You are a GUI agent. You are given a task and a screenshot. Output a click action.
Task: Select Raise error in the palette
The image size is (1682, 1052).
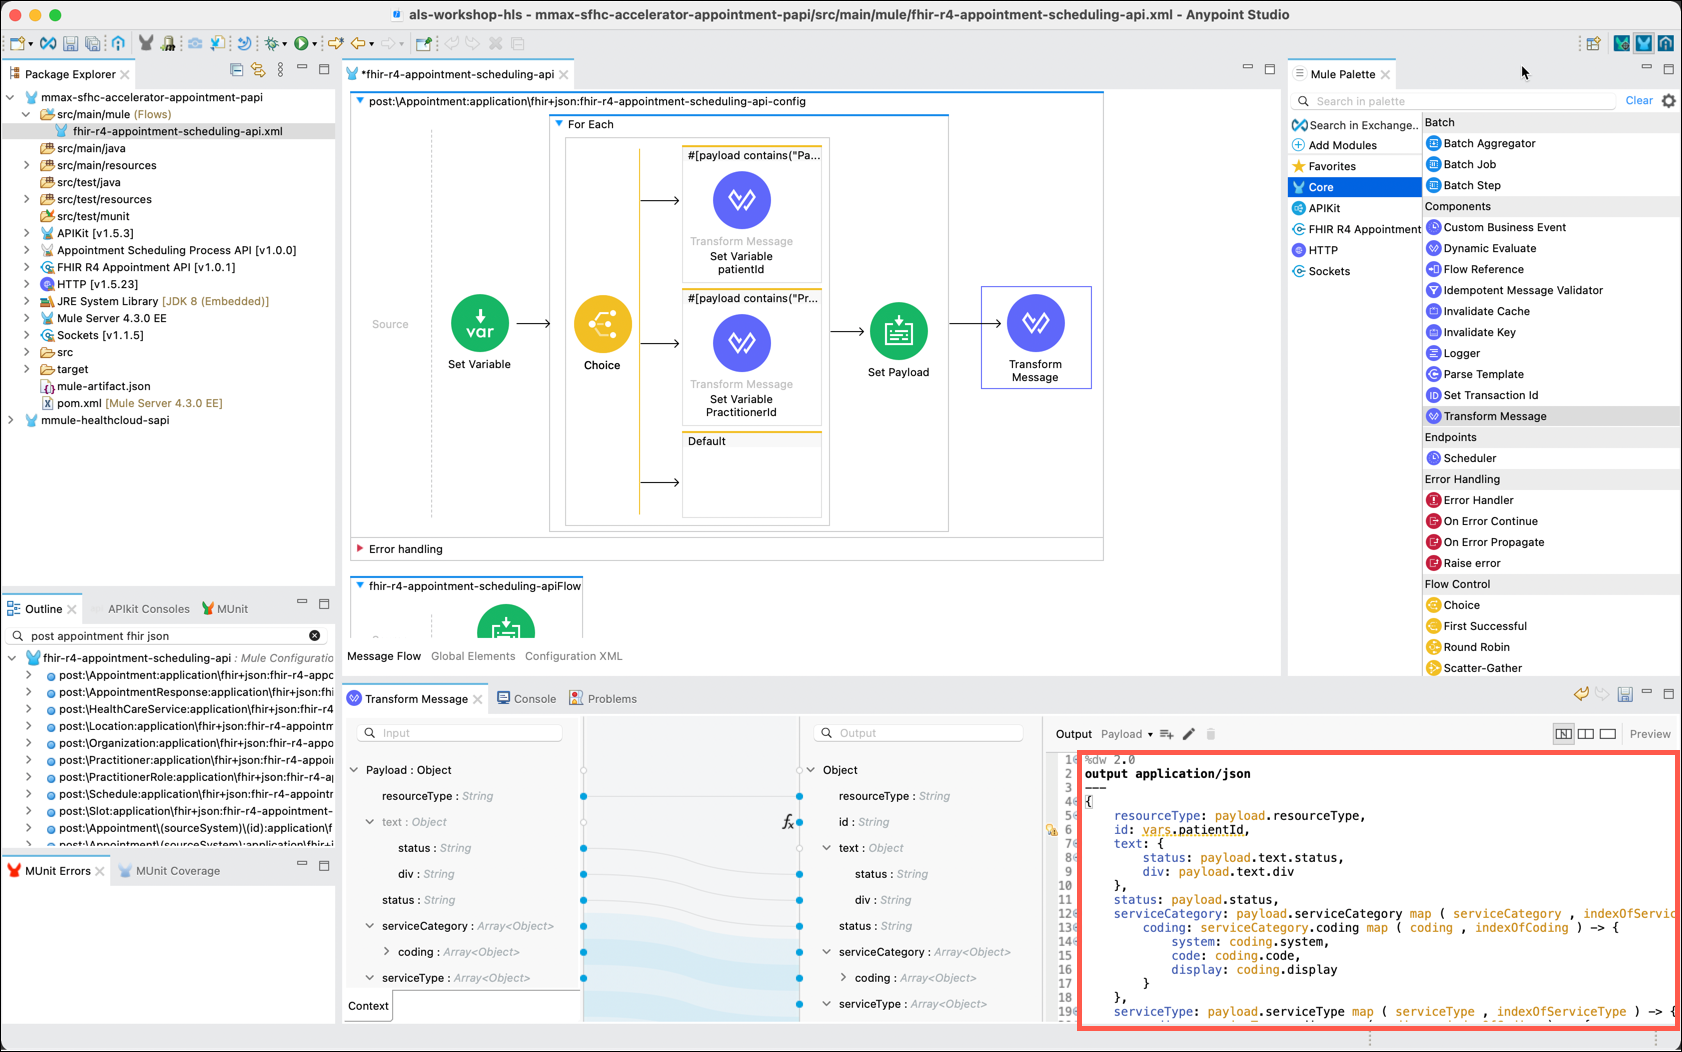click(1471, 563)
